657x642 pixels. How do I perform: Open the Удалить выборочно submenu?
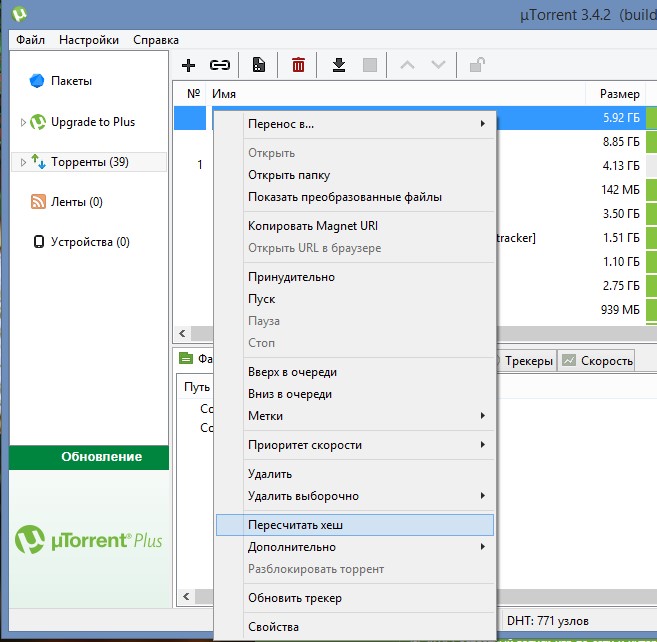(355, 496)
